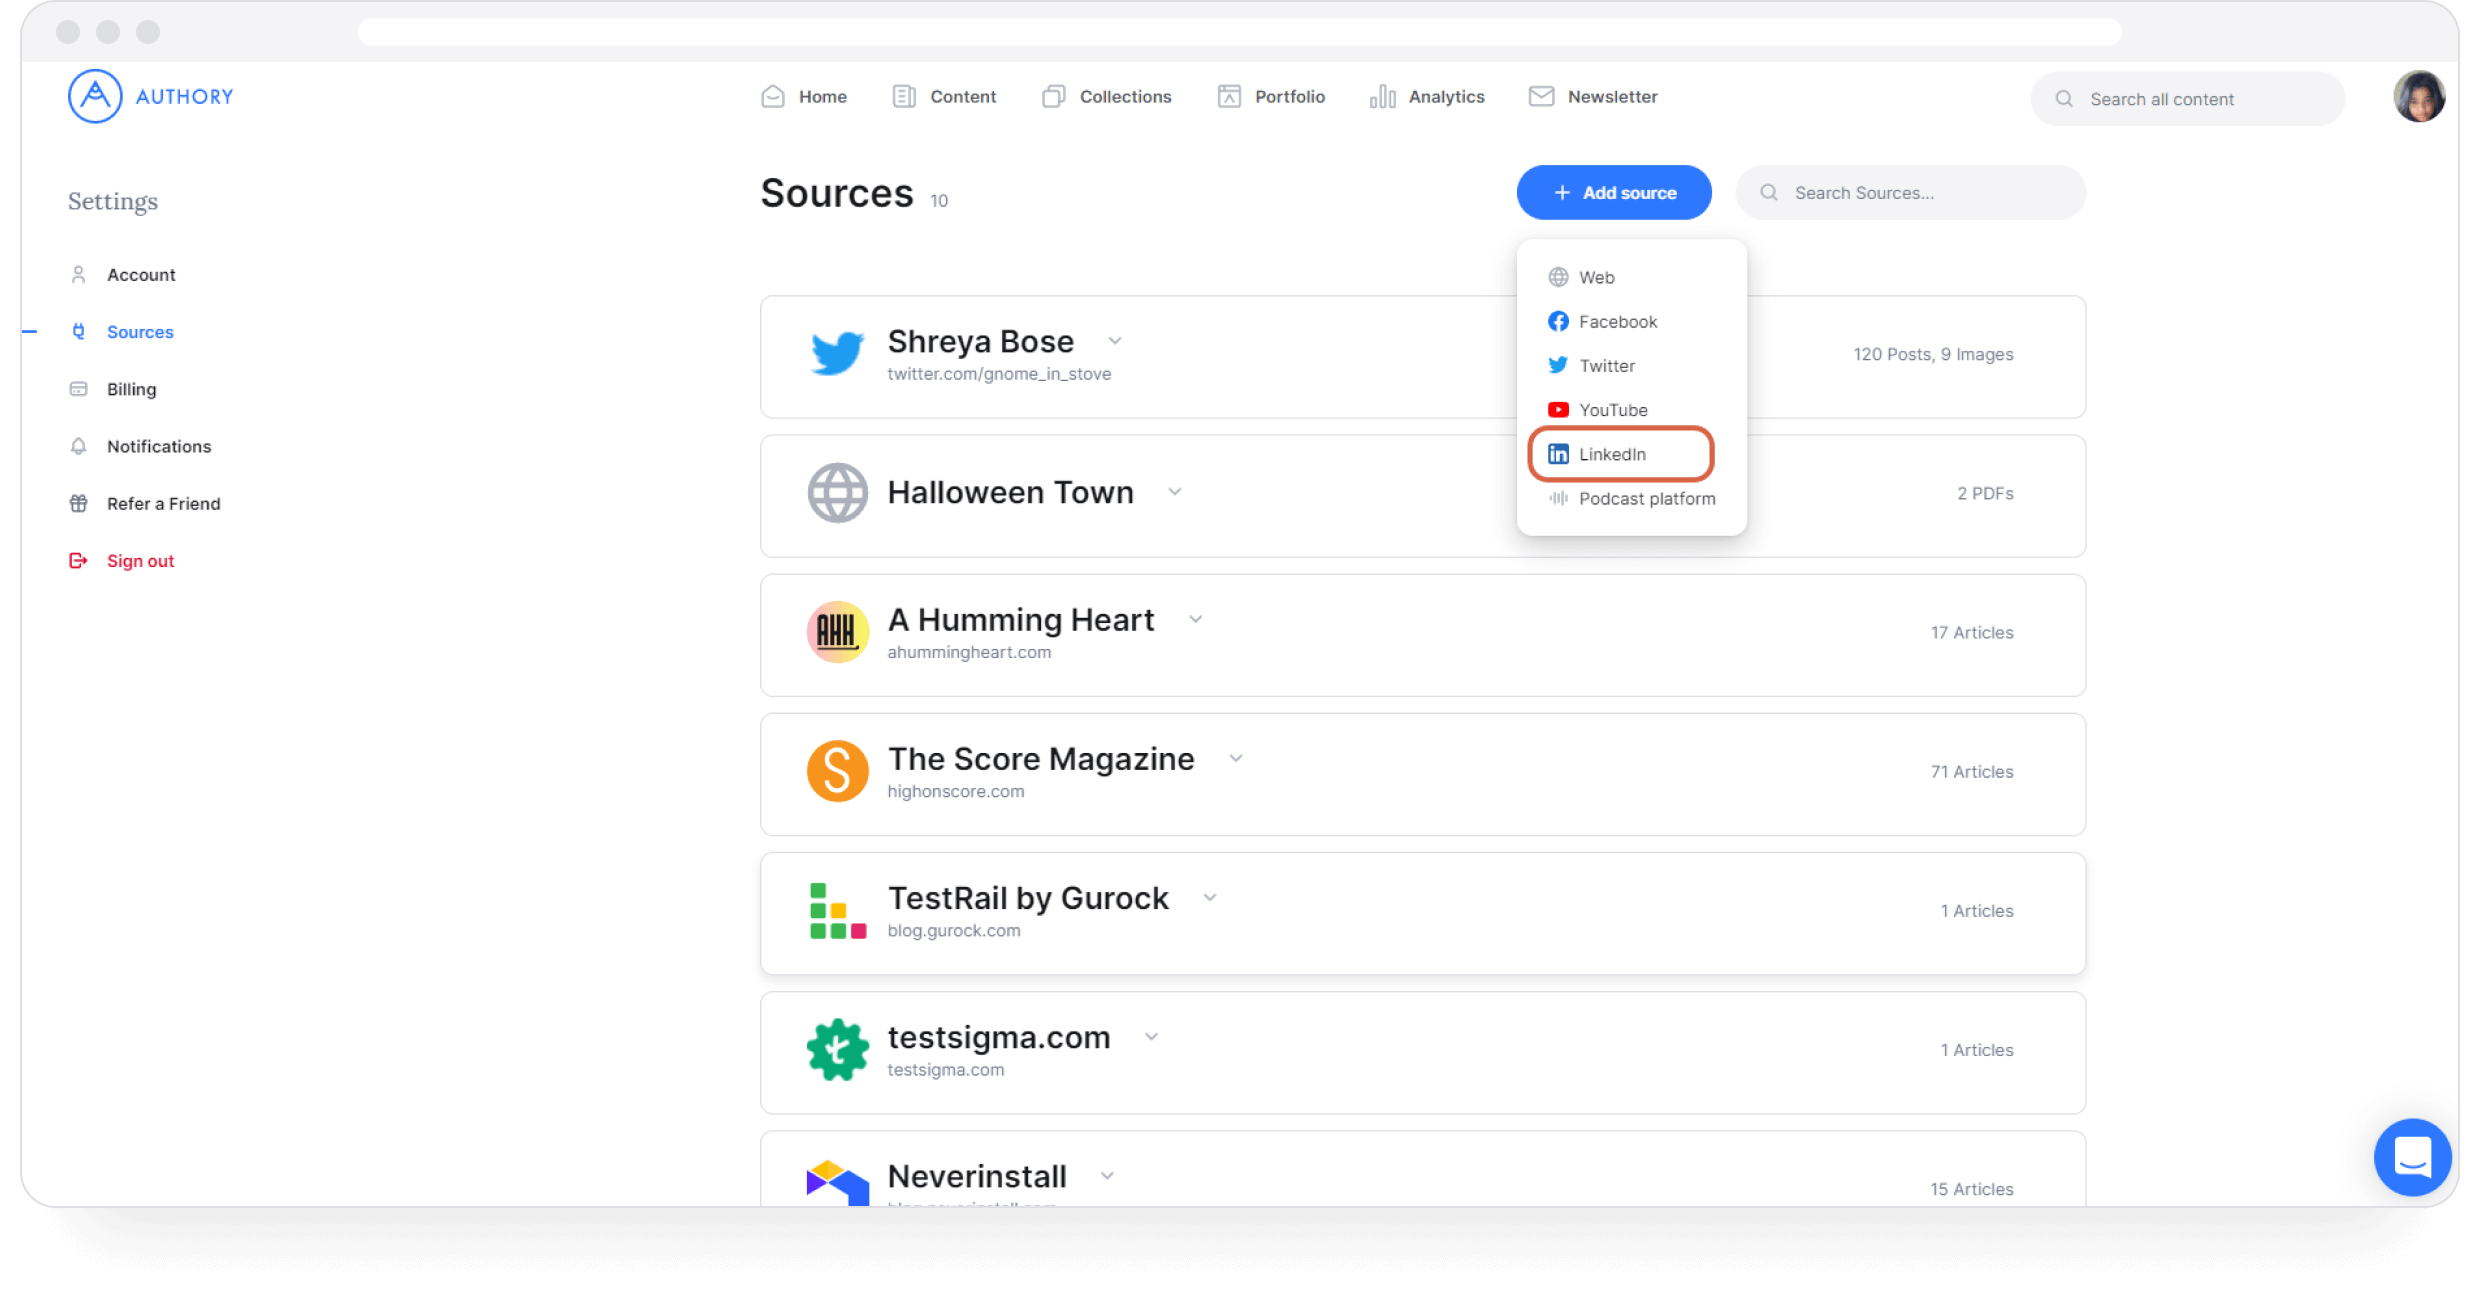
Task: Go to the Analytics tab
Action: [x=1427, y=96]
